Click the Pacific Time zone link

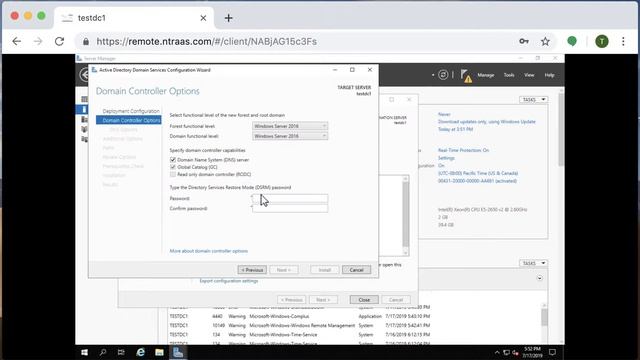(478, 173)
